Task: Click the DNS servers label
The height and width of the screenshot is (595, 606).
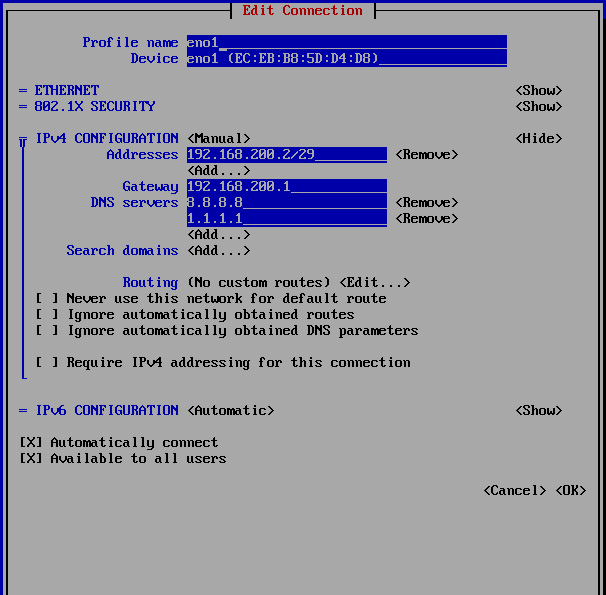Action: click(134, 202)
